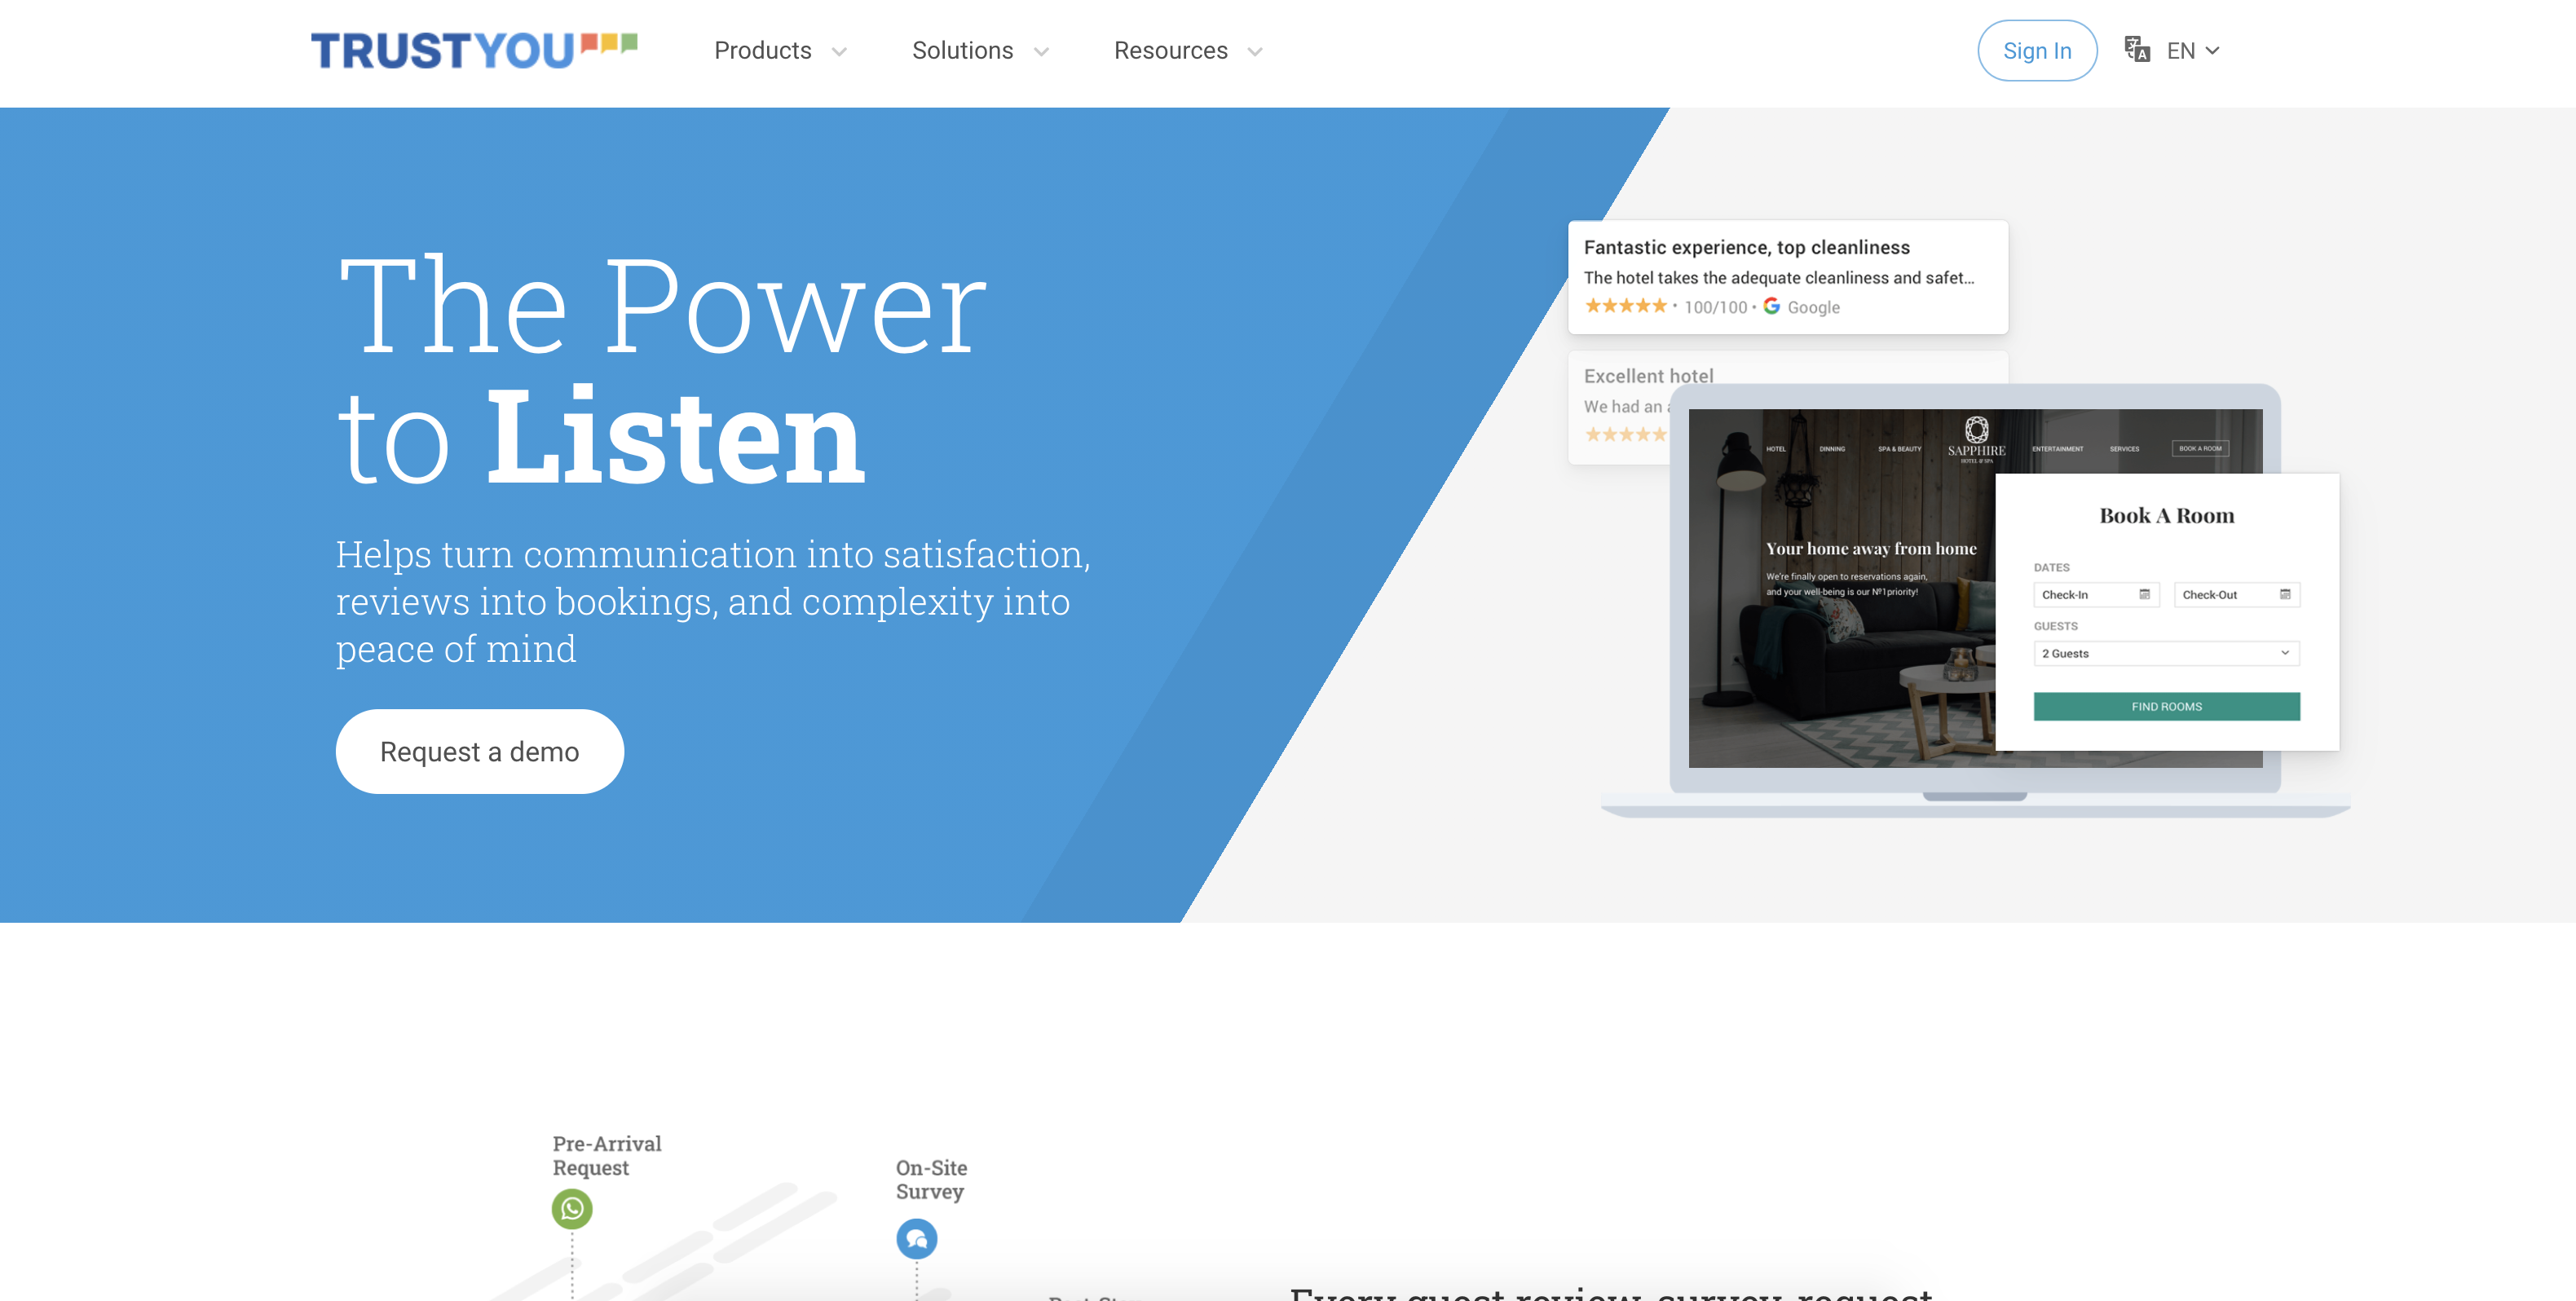This screenshot has height=1301, width=2576.
Task: Click the Request a demo button
Action: (x=479, y=750)
